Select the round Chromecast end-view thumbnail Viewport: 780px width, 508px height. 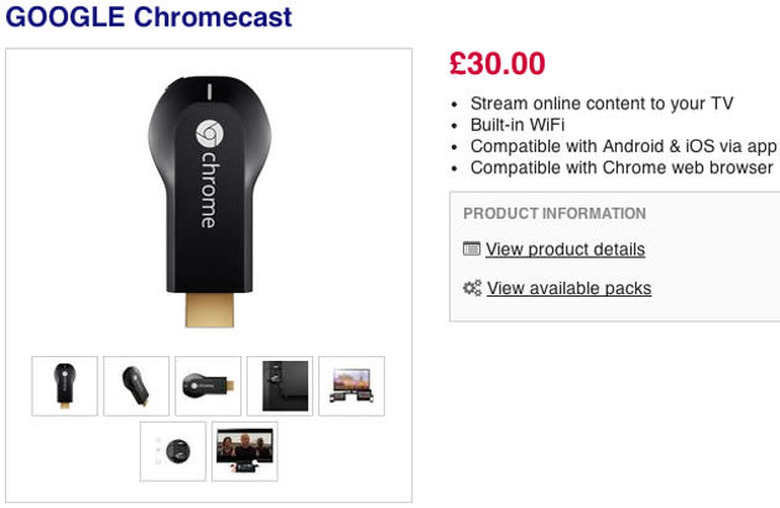(x=173, y=451)
